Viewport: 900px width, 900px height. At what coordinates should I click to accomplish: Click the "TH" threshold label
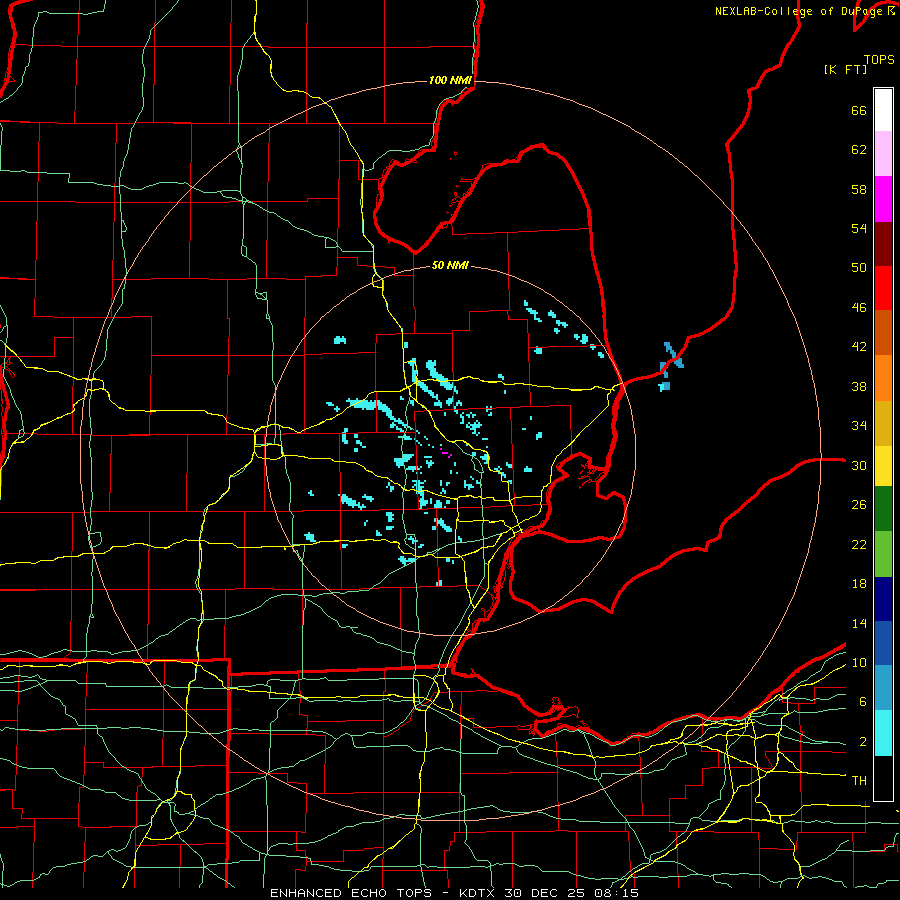coord(859,781)
